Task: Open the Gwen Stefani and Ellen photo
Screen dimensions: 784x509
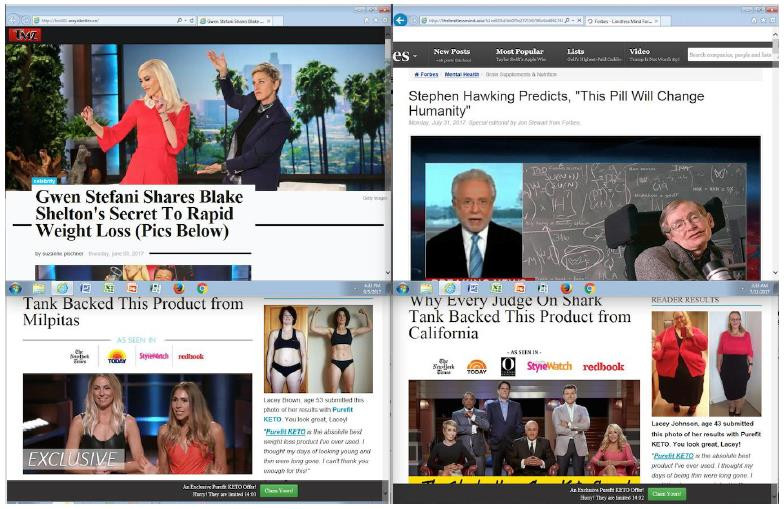Action: point(196,116)
